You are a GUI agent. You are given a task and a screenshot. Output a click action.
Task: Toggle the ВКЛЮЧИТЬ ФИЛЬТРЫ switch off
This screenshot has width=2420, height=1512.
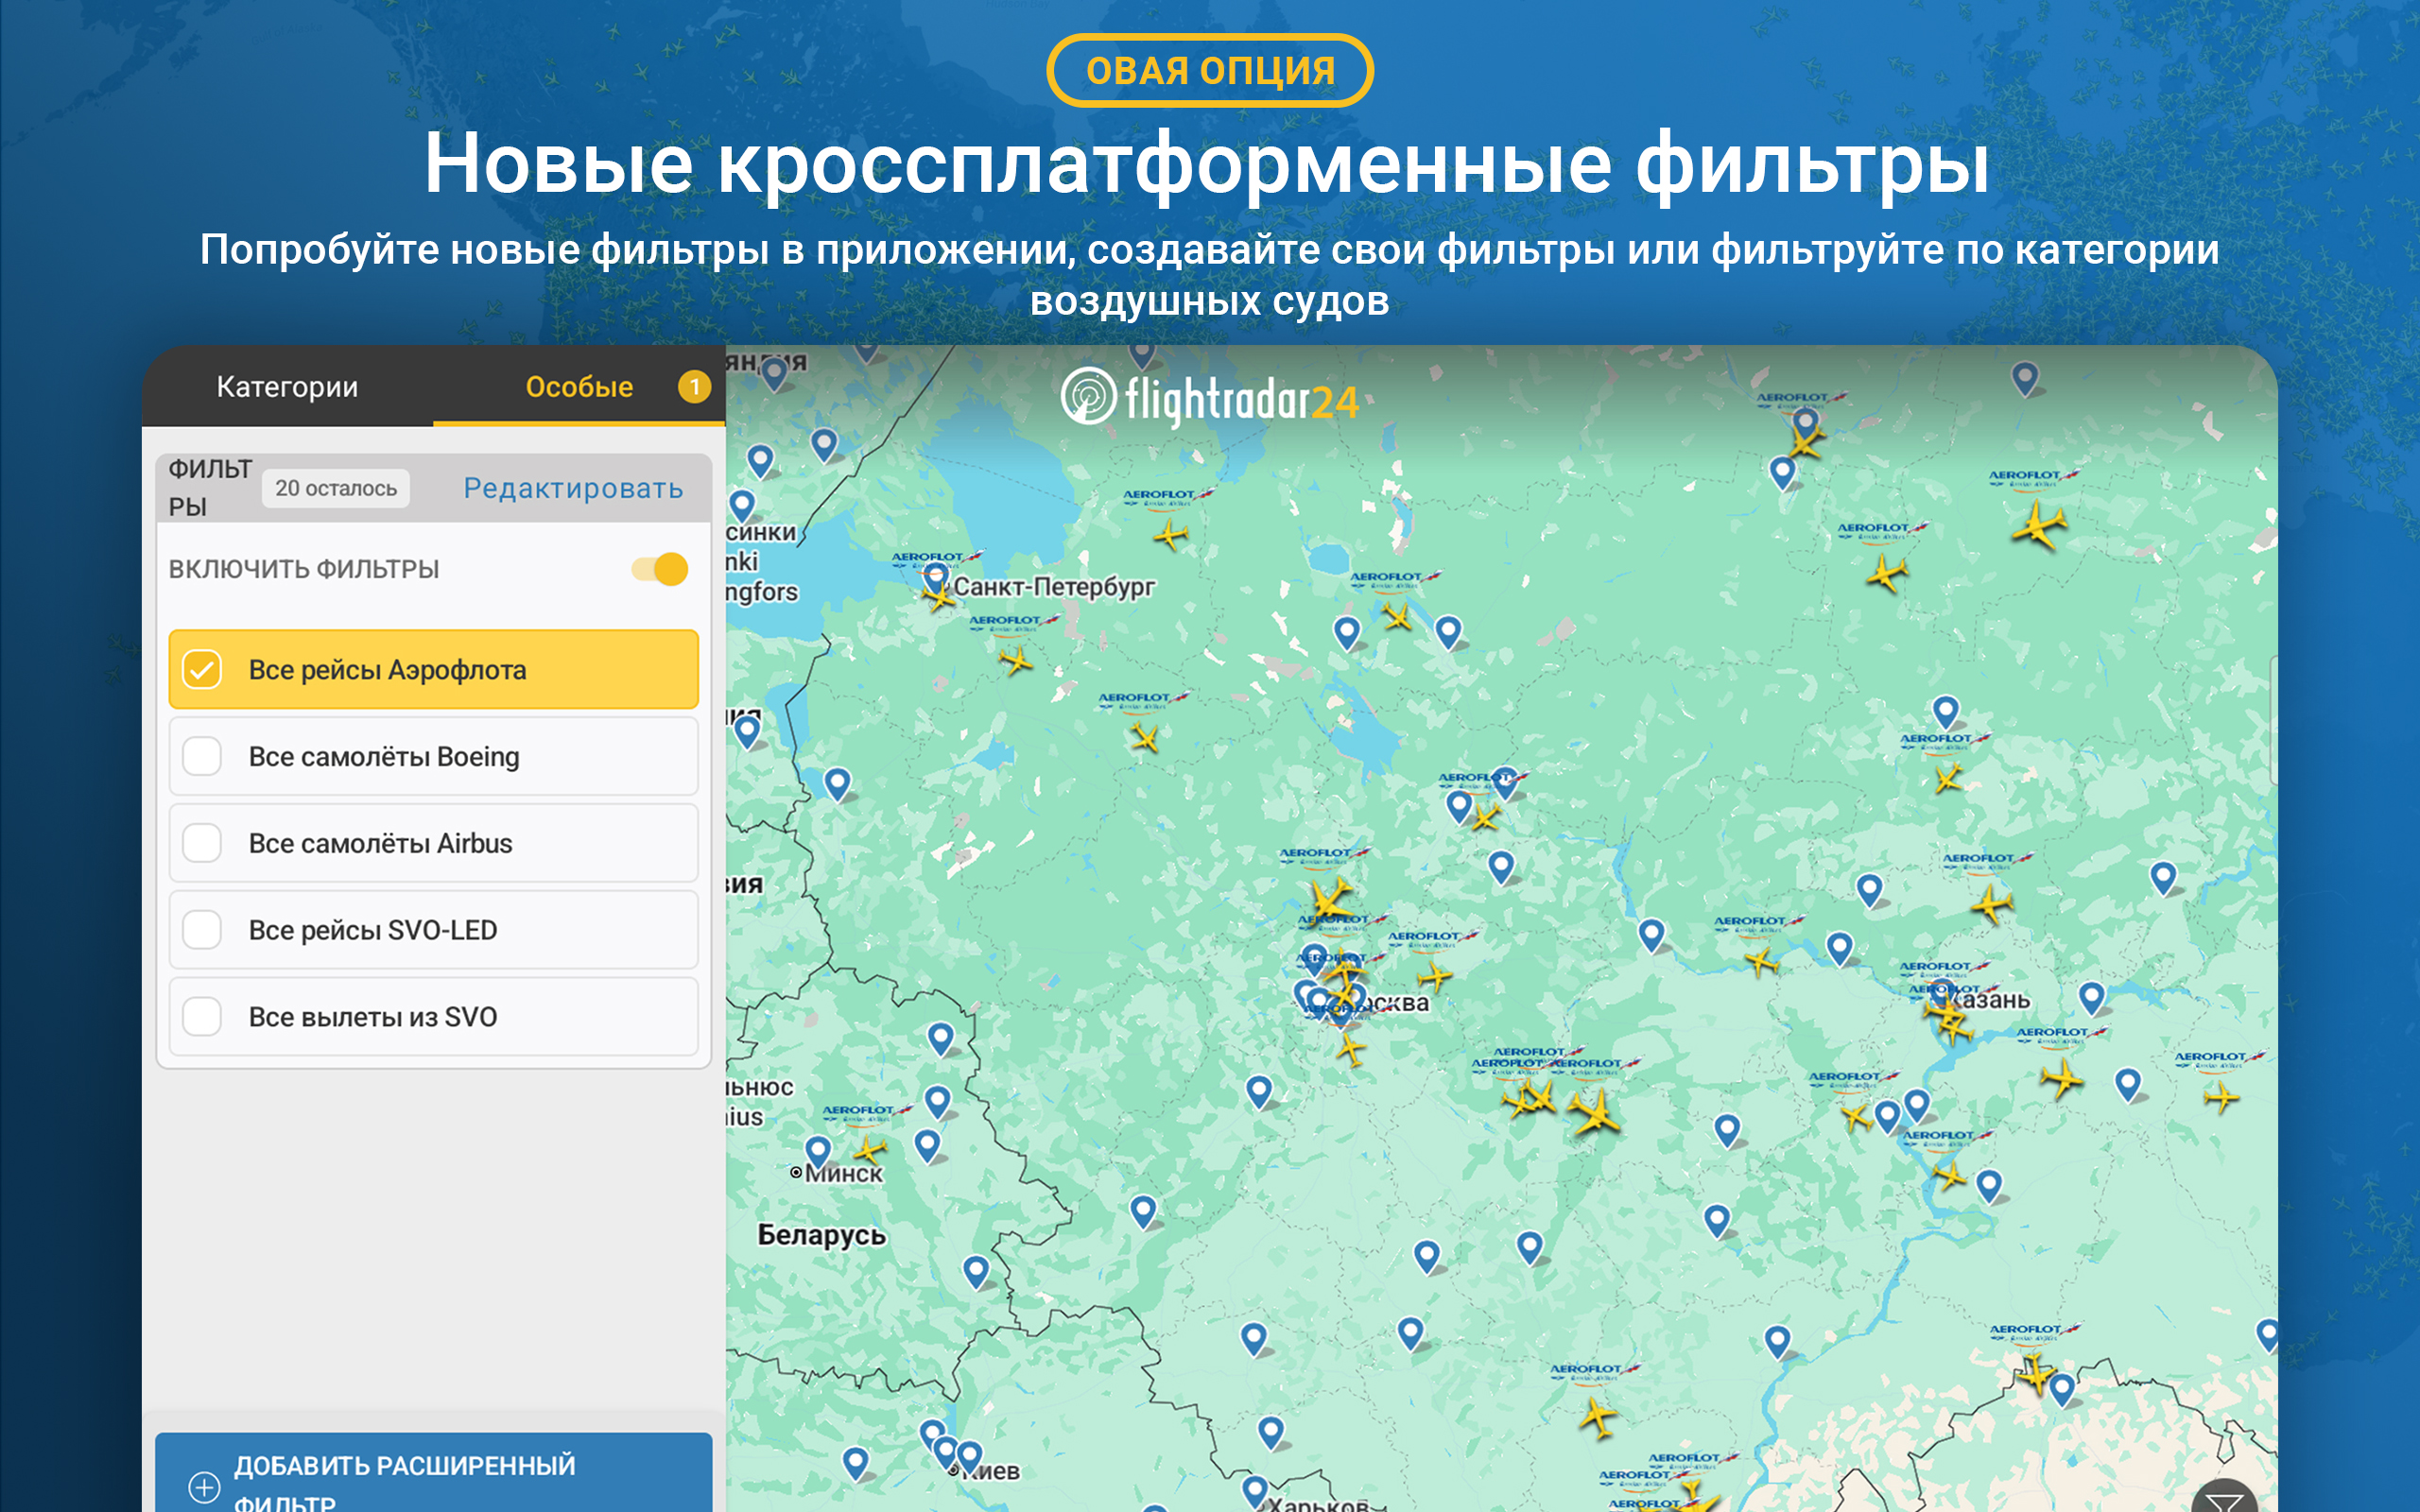pyautogui.click(x=660, y=569)
